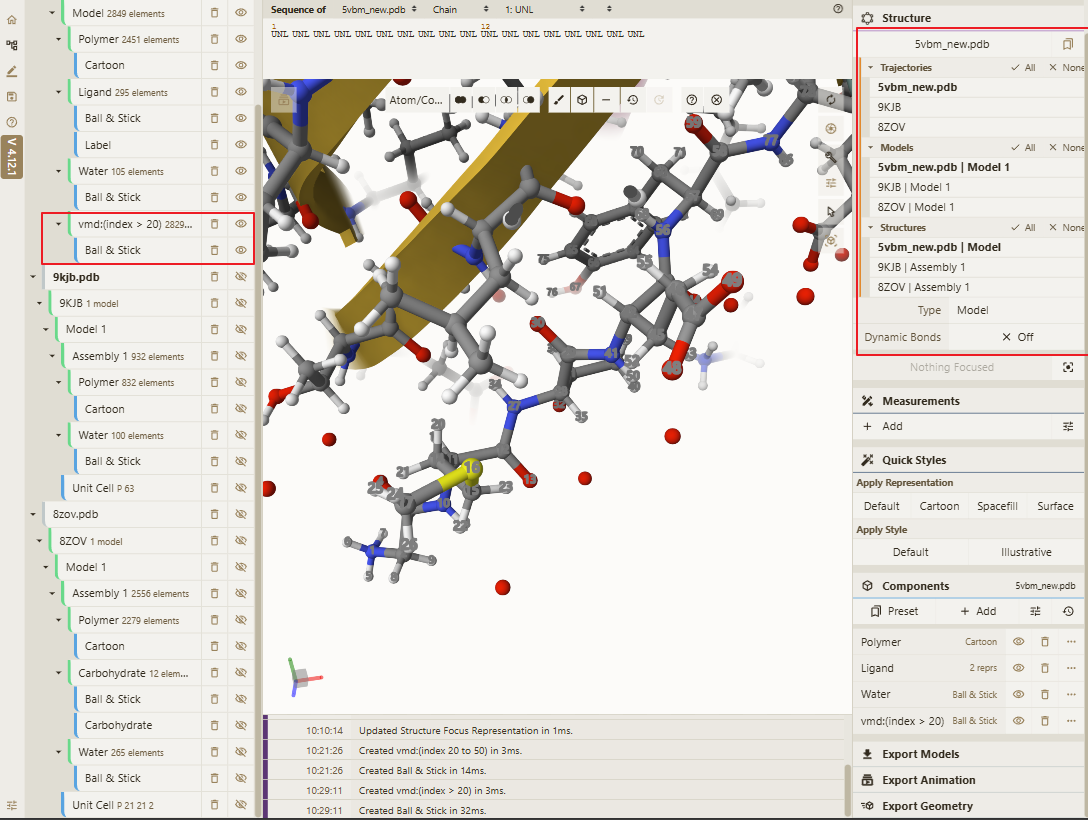This screenshot has height=820, width=1088.
Task: Show the 9kjb.pdb structure
Action: point(241,277)
